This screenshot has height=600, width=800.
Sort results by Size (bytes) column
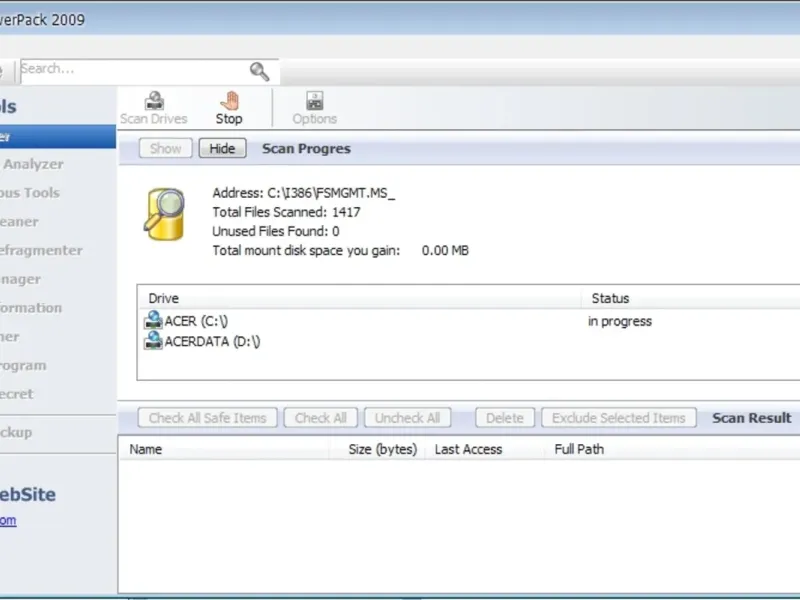[378, 449]
